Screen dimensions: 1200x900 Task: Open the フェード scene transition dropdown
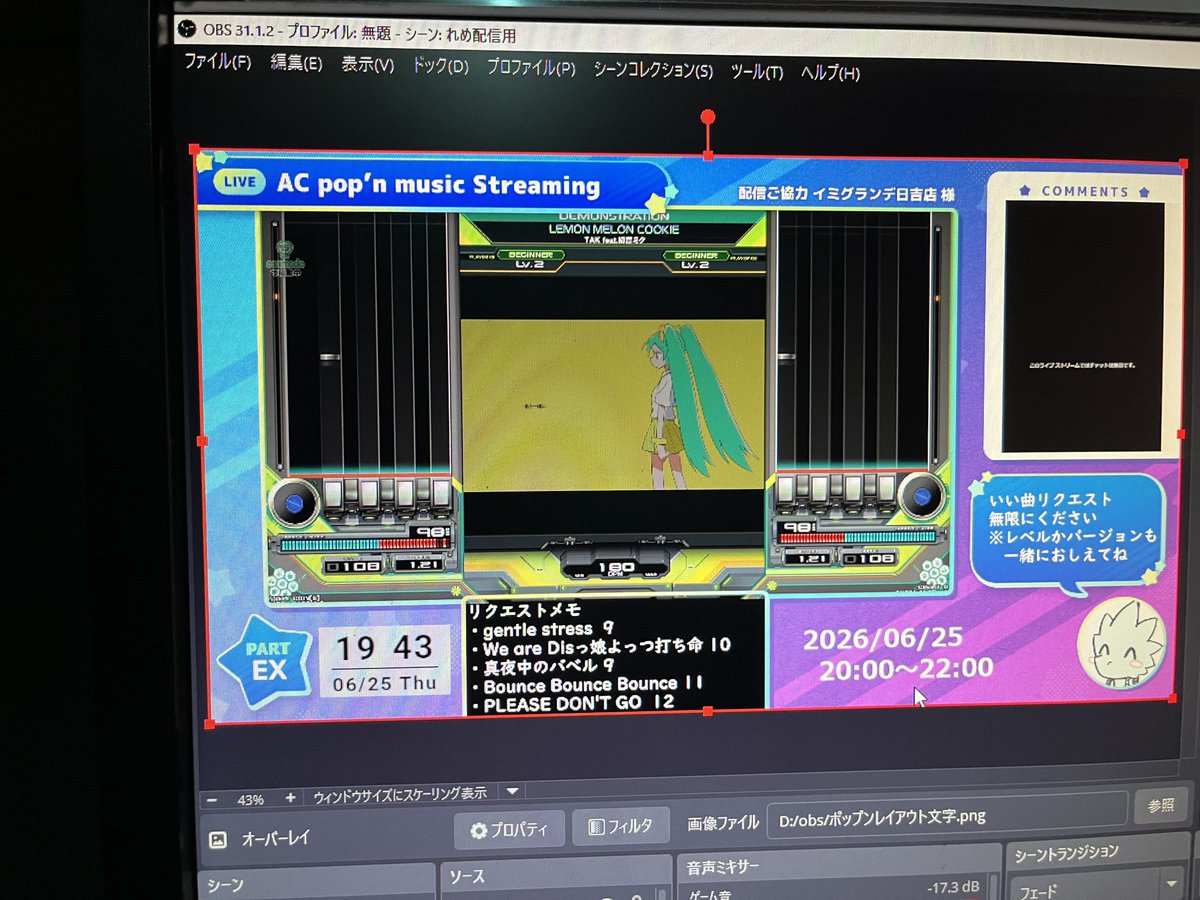(x=1097, y=886)
